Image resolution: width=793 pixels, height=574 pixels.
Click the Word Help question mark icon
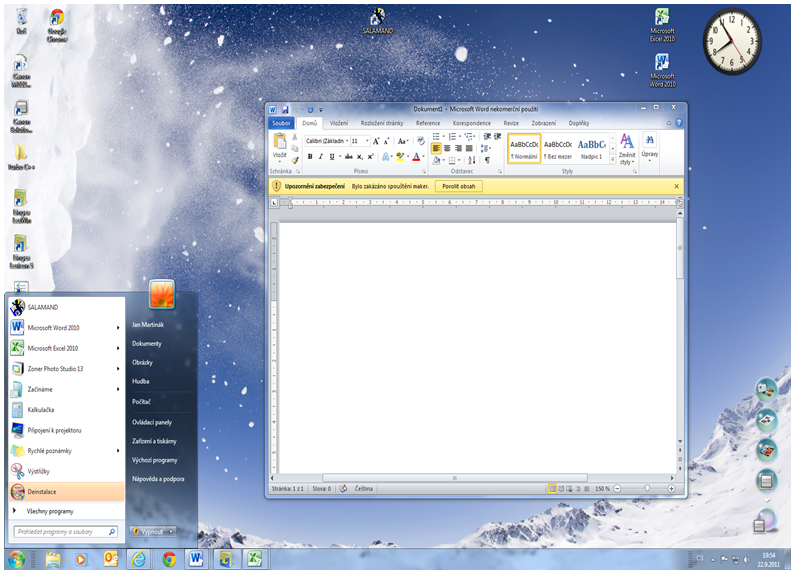click(x=676, y=123)
